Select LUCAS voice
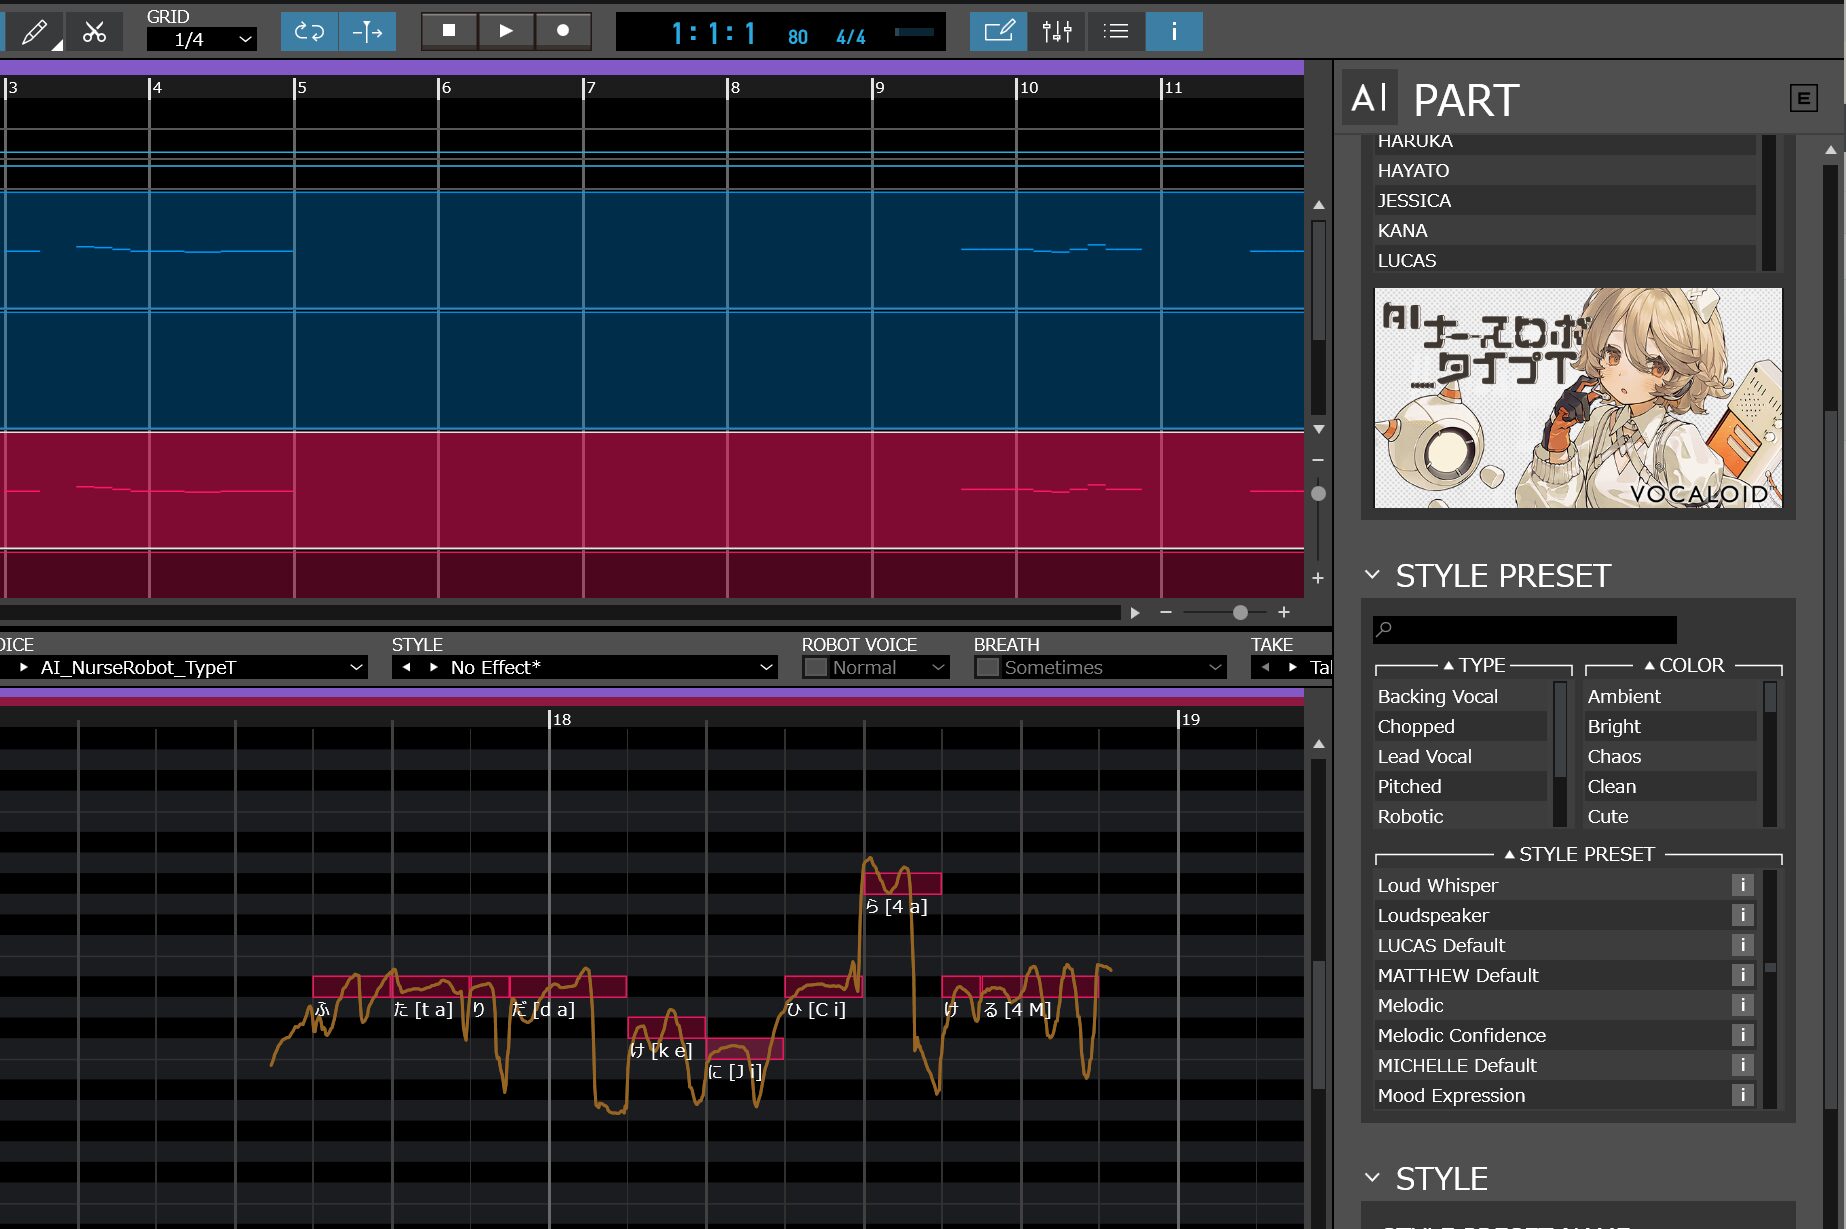The height and width of the screenshot is (1229, 1846). (1565, 260)
